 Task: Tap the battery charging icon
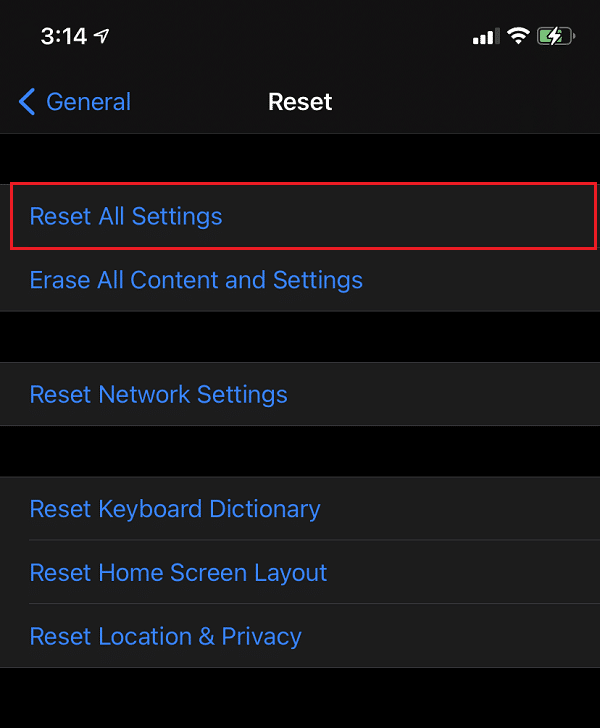click(556, 37)
